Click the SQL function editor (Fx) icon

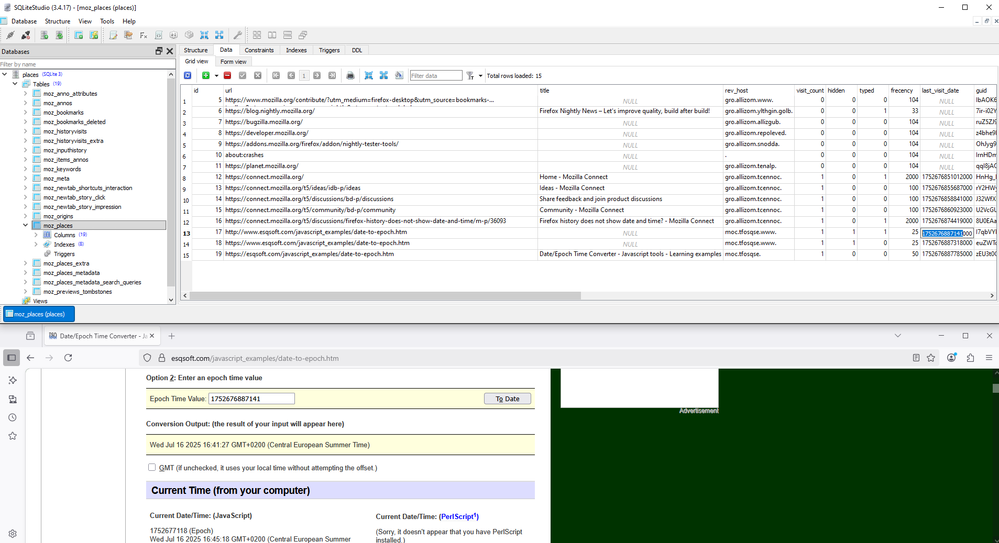(x=143, y=35)
